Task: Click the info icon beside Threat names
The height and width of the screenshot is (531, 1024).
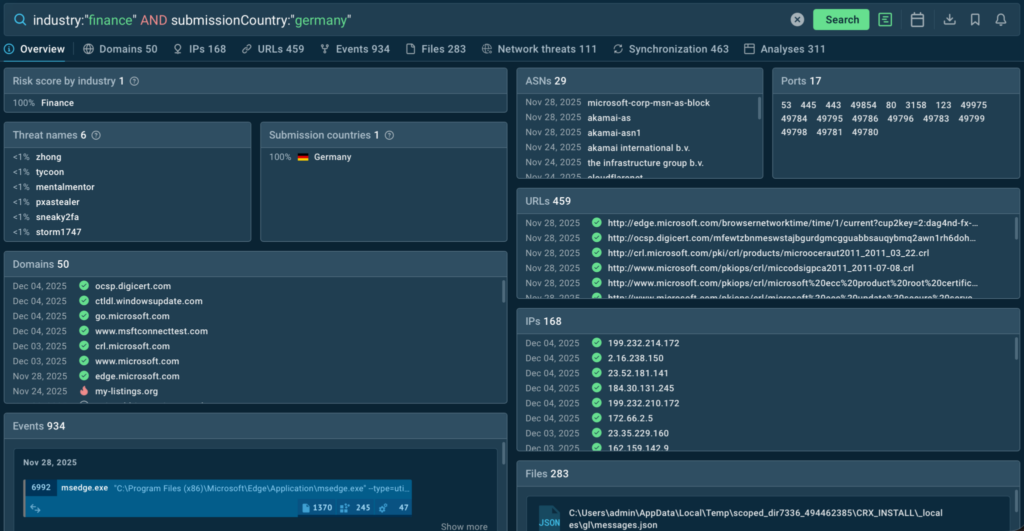Action: pos(96,135)
